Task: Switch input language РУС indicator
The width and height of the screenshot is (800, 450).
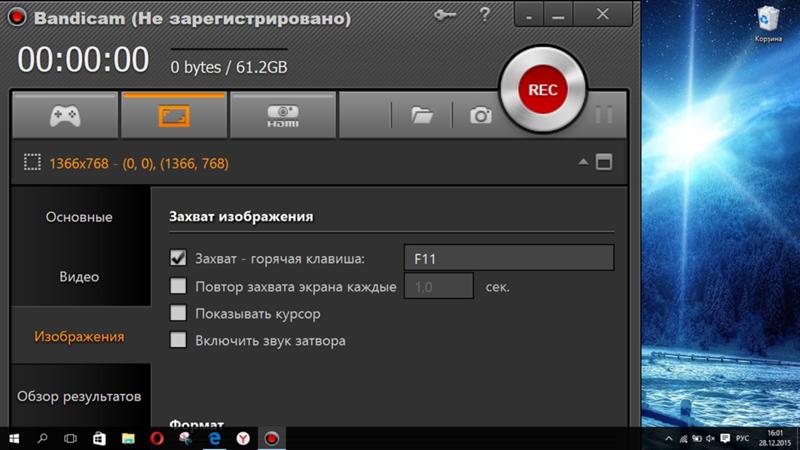Action: [x=742, y=439]
